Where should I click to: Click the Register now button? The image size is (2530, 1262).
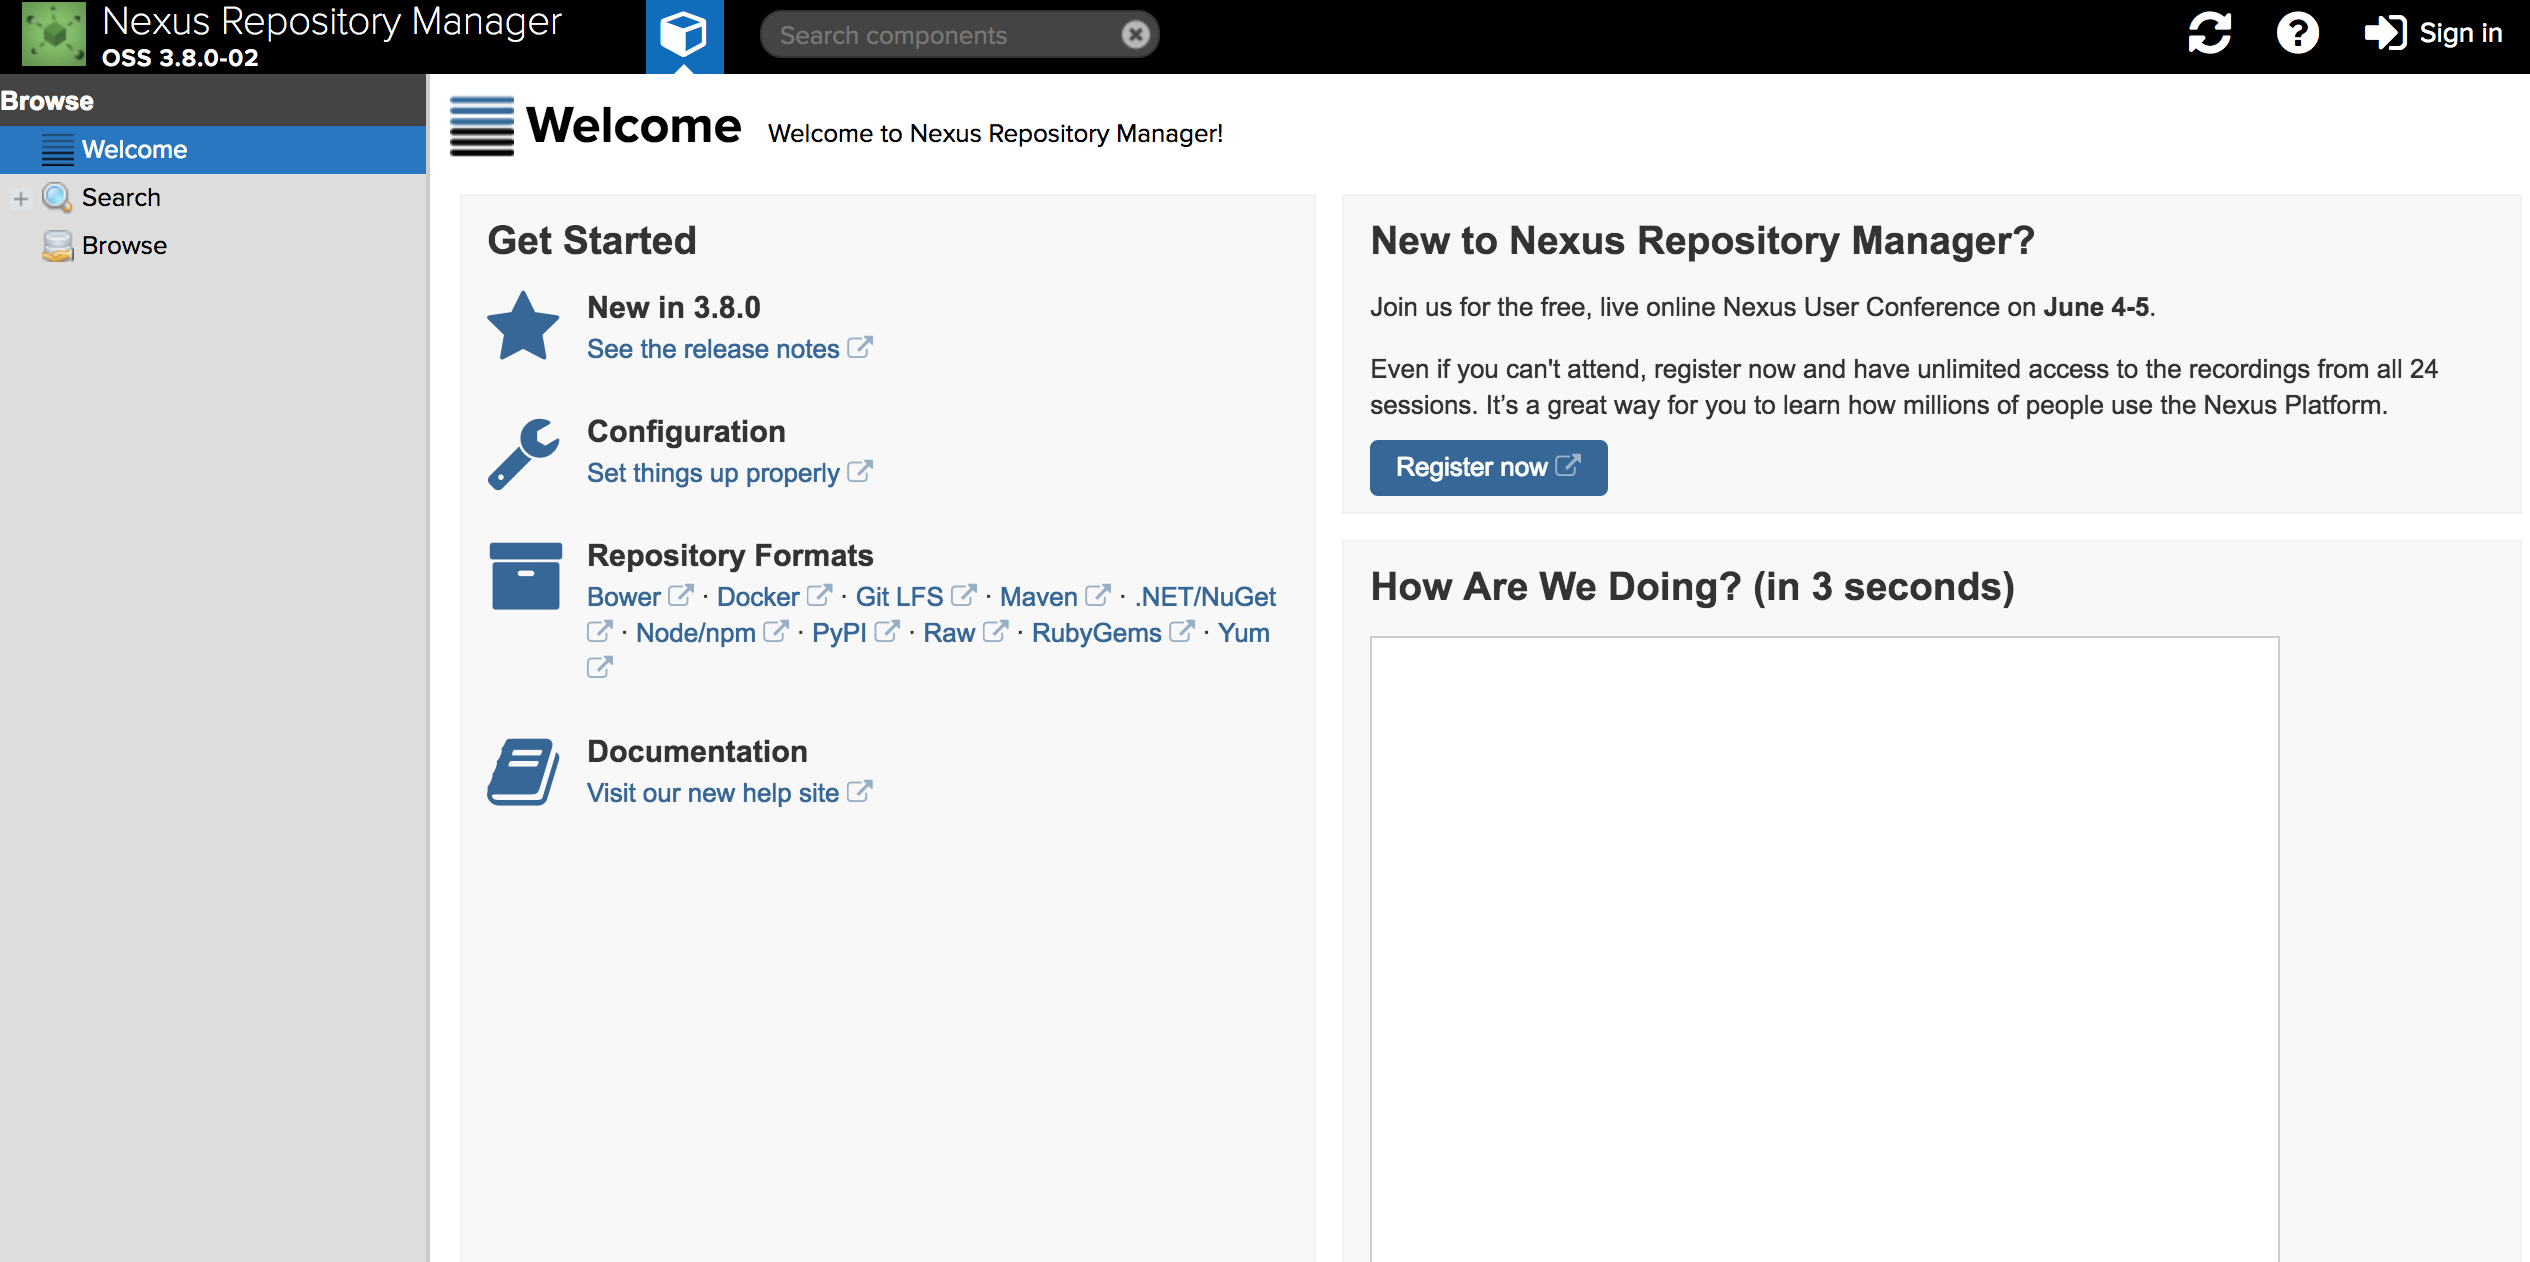point(1487,467)
